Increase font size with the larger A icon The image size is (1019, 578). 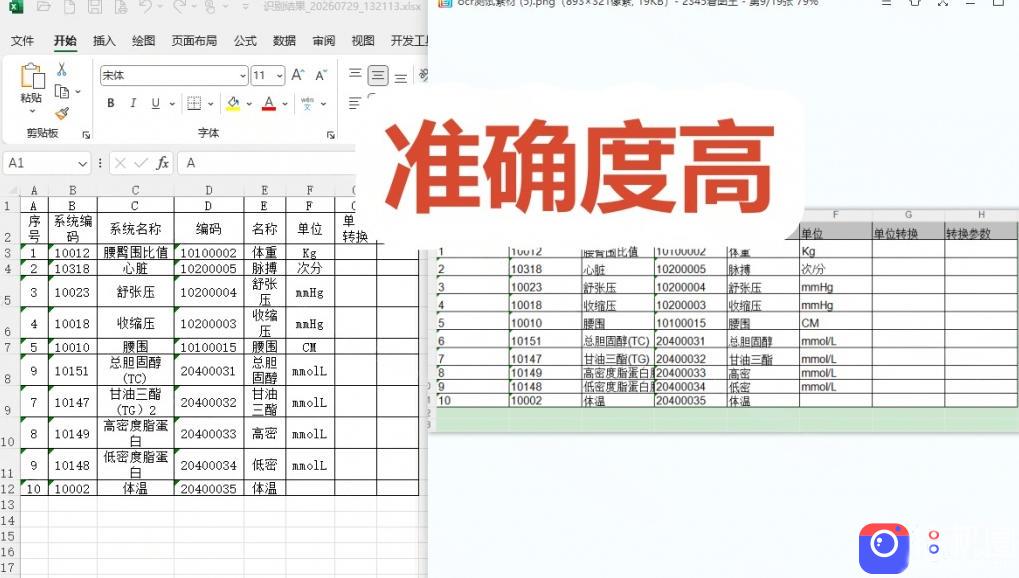click(298, 75)
